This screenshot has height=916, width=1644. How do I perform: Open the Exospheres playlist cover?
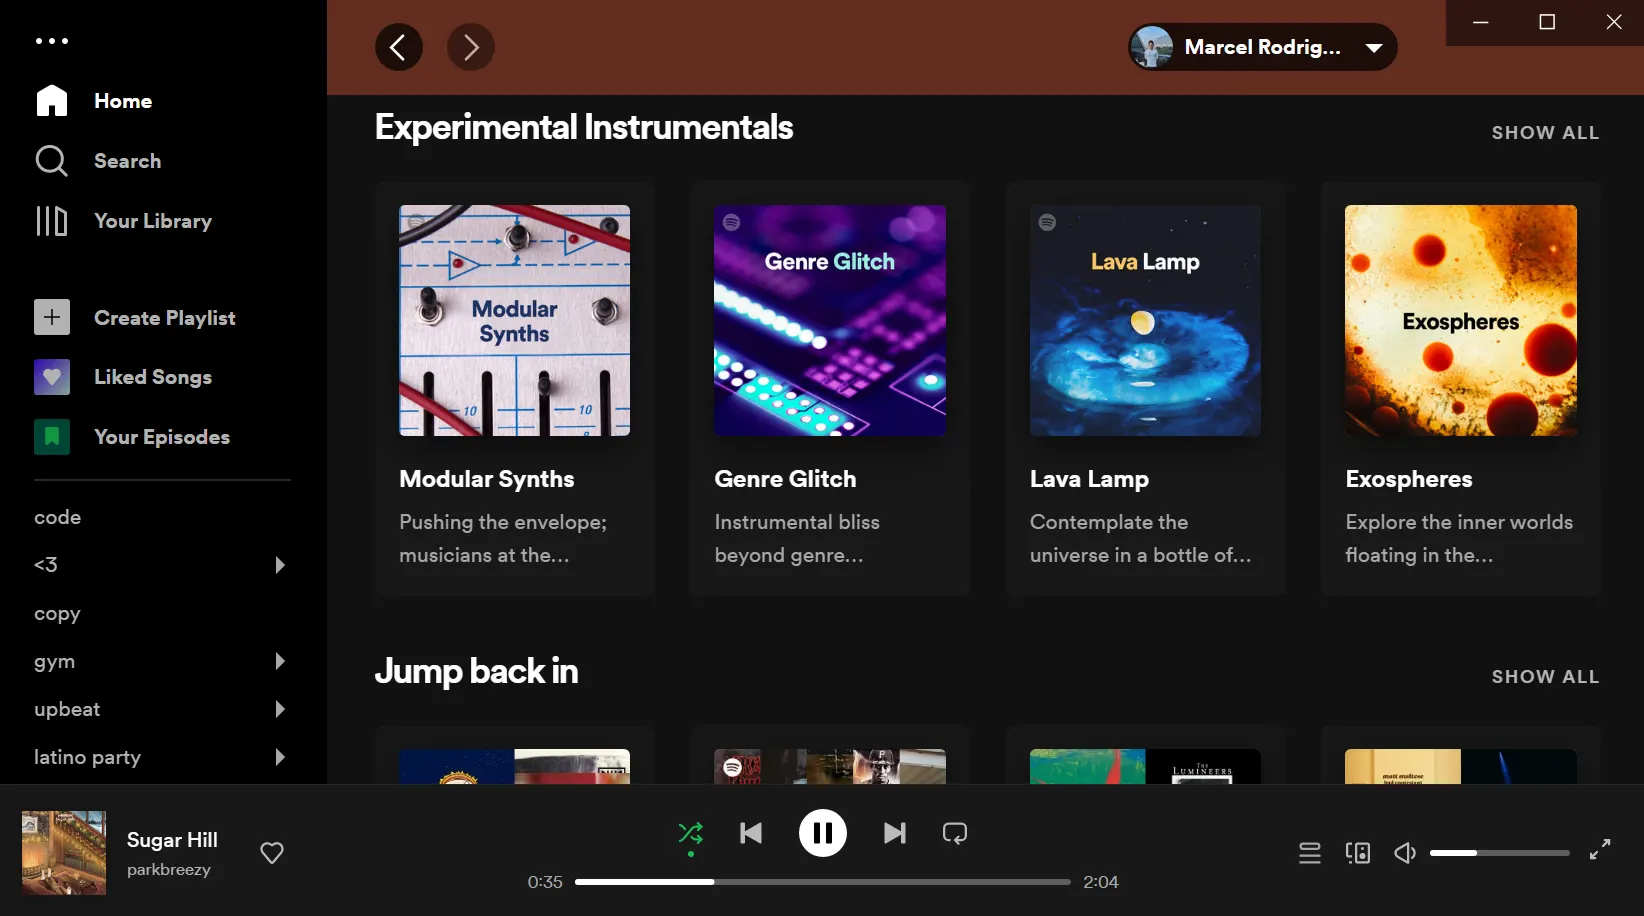pos(1461,320)
